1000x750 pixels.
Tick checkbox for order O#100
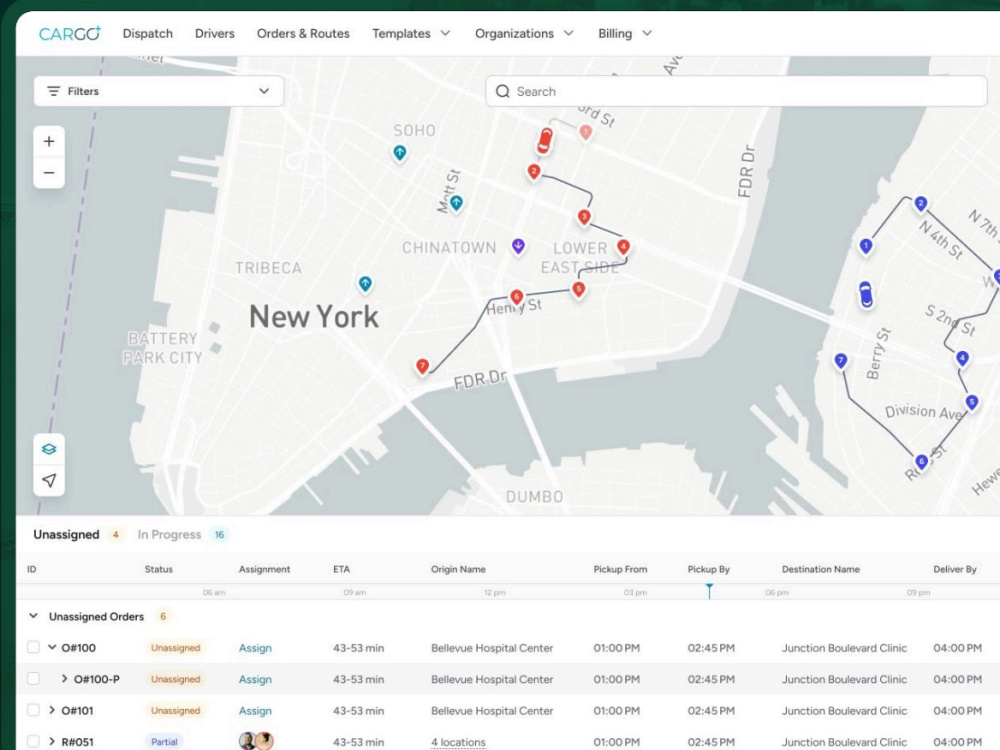click(33, 647)
